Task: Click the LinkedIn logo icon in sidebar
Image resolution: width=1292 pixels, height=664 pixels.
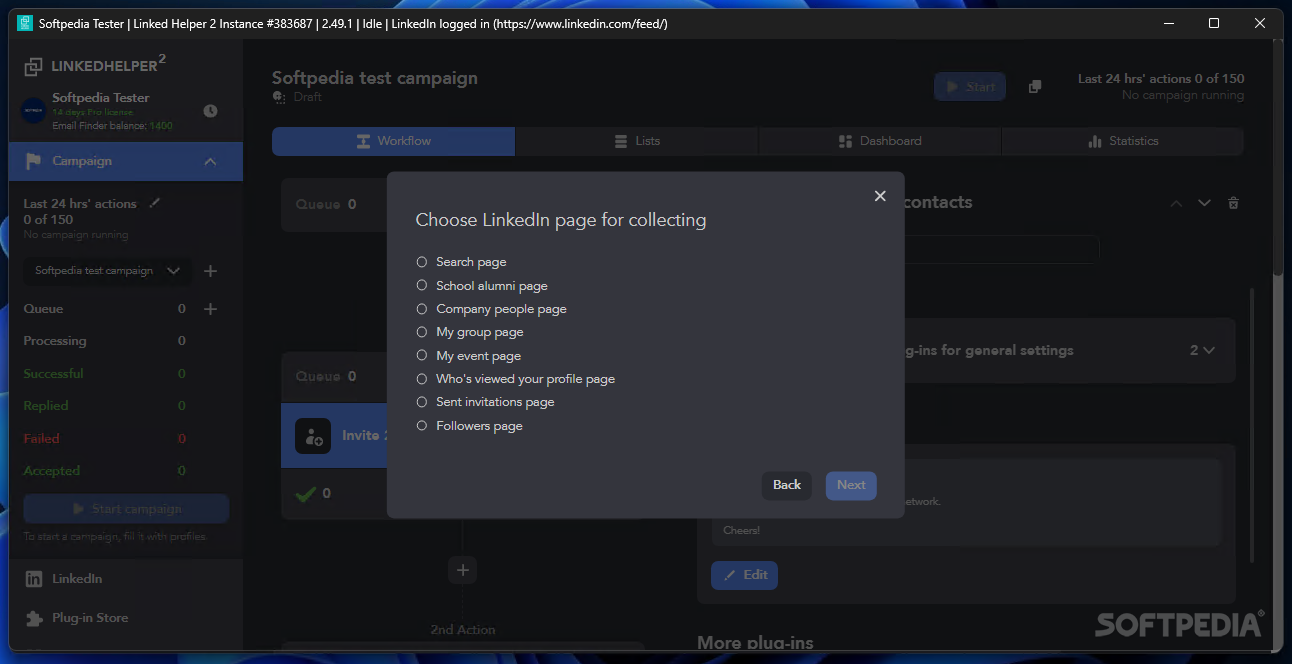Action: click(34, 579)
